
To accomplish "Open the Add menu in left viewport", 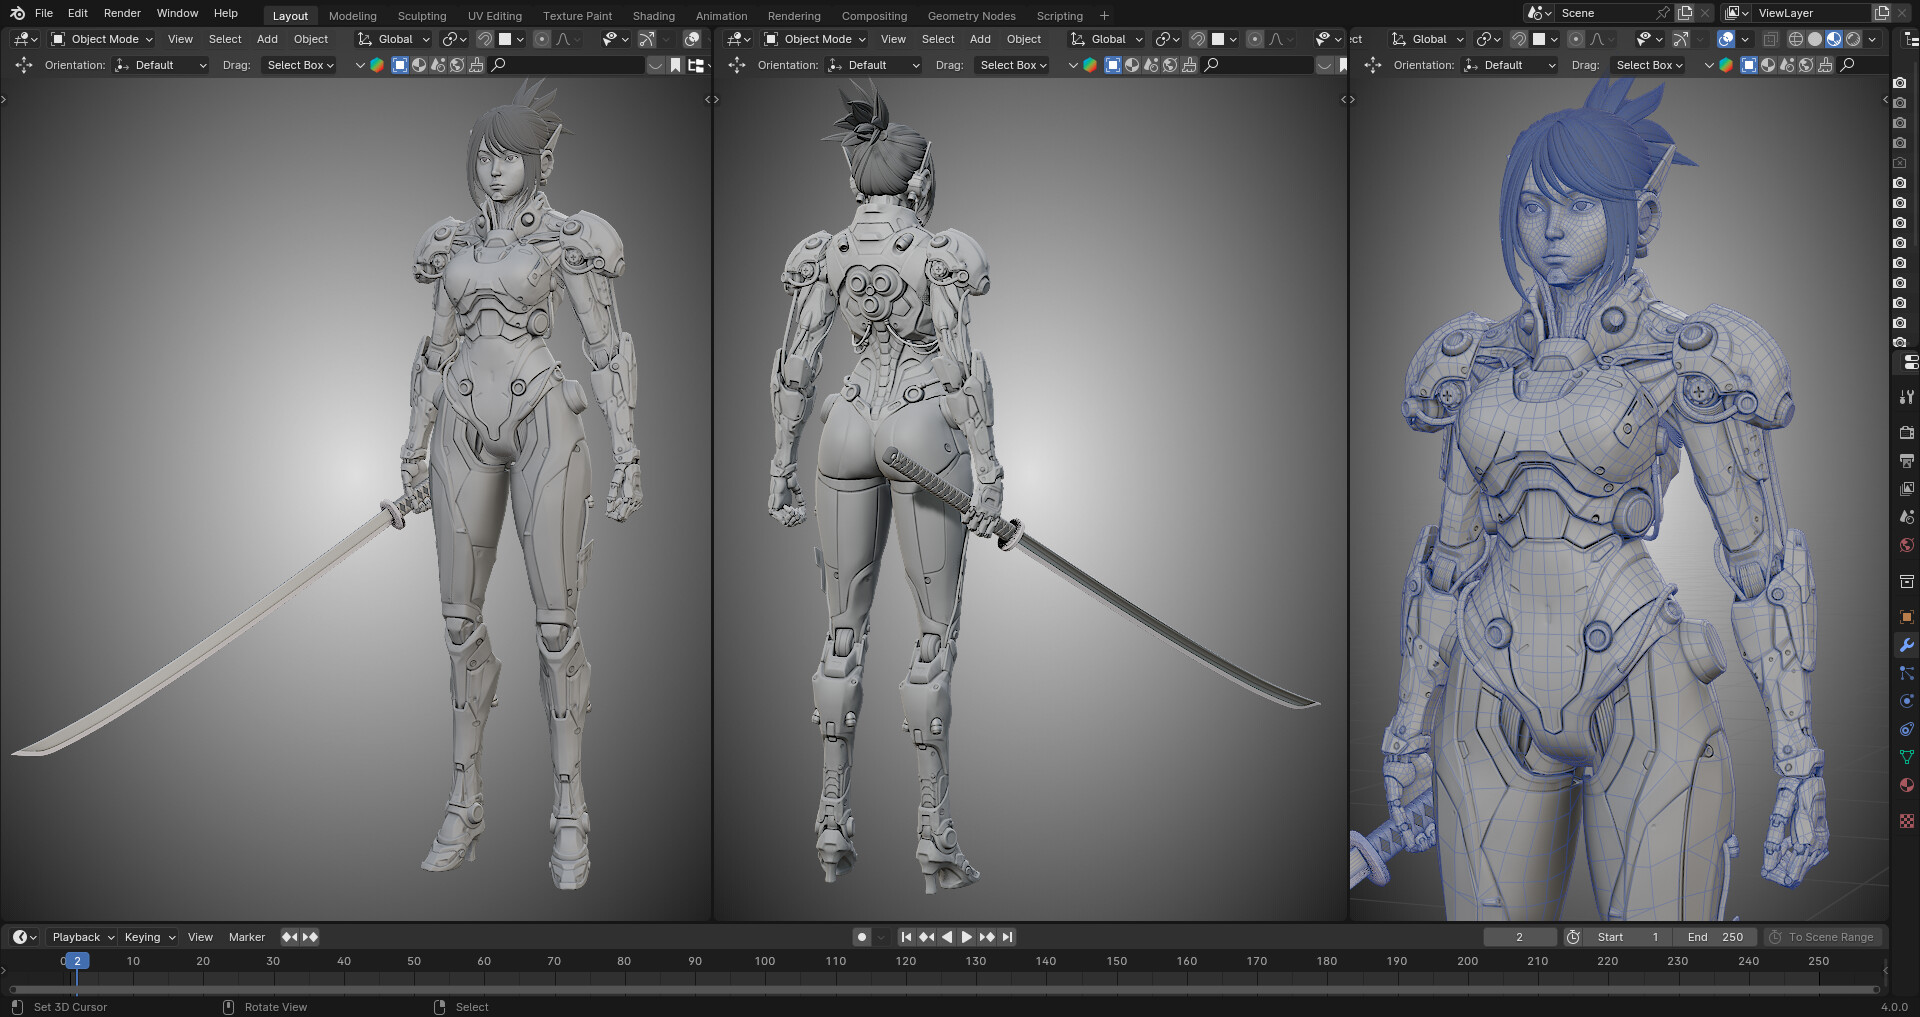I will click(x=267, y=39).
